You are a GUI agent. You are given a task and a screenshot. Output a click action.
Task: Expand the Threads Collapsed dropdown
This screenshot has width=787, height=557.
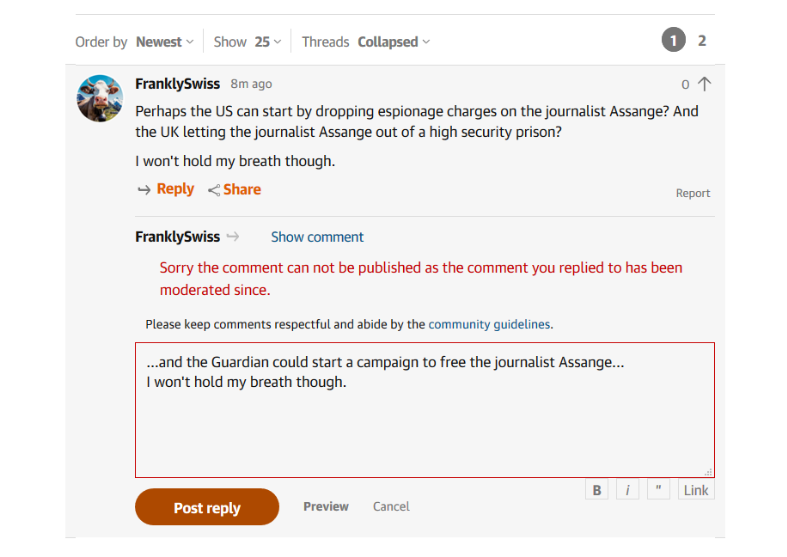point(394,42)
